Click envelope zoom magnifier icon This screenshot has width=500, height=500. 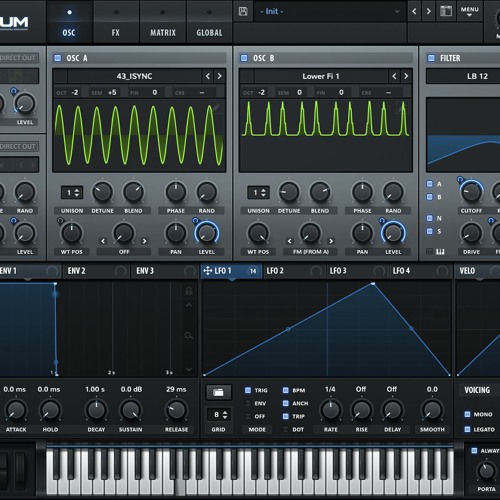tap(189, 335)
